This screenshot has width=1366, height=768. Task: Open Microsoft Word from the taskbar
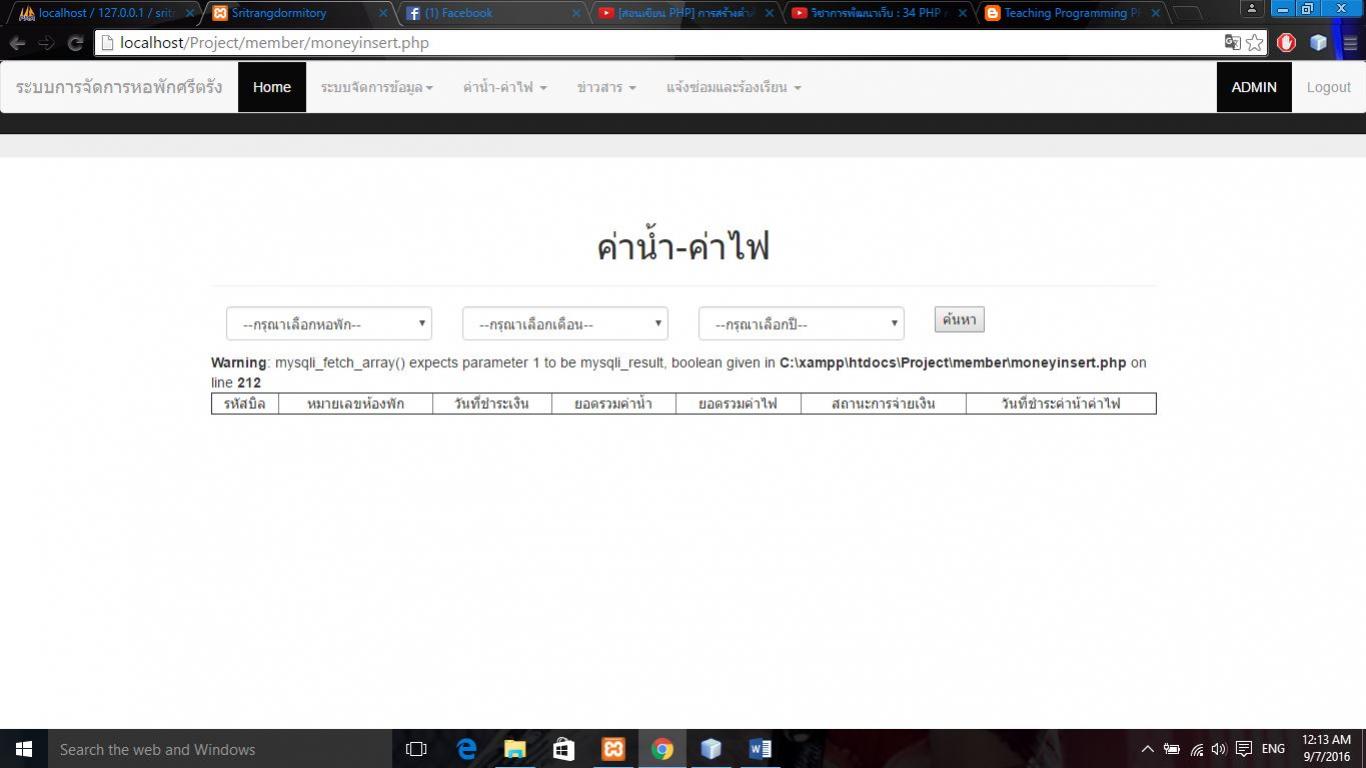click(x=760, y=749)
